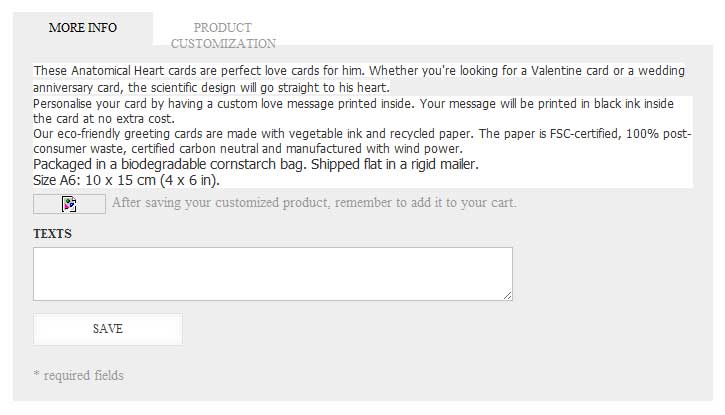The width and height of the screenshot is (725, 415).
Task: Switch to the MORE INFO tab
Action: click(x=83, y=28)
